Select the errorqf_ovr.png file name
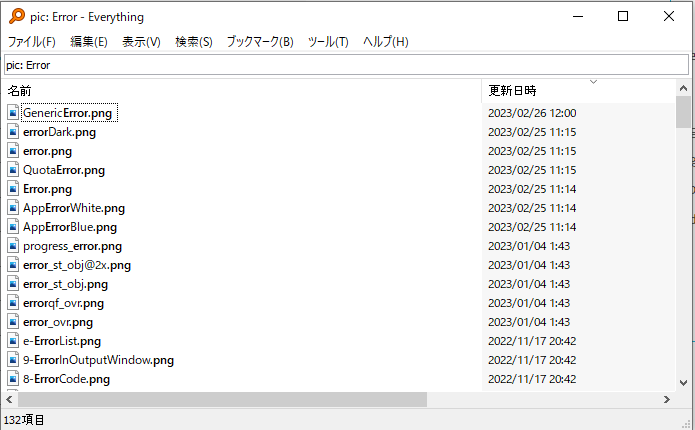The image size is (695, 430). (63, 303)
